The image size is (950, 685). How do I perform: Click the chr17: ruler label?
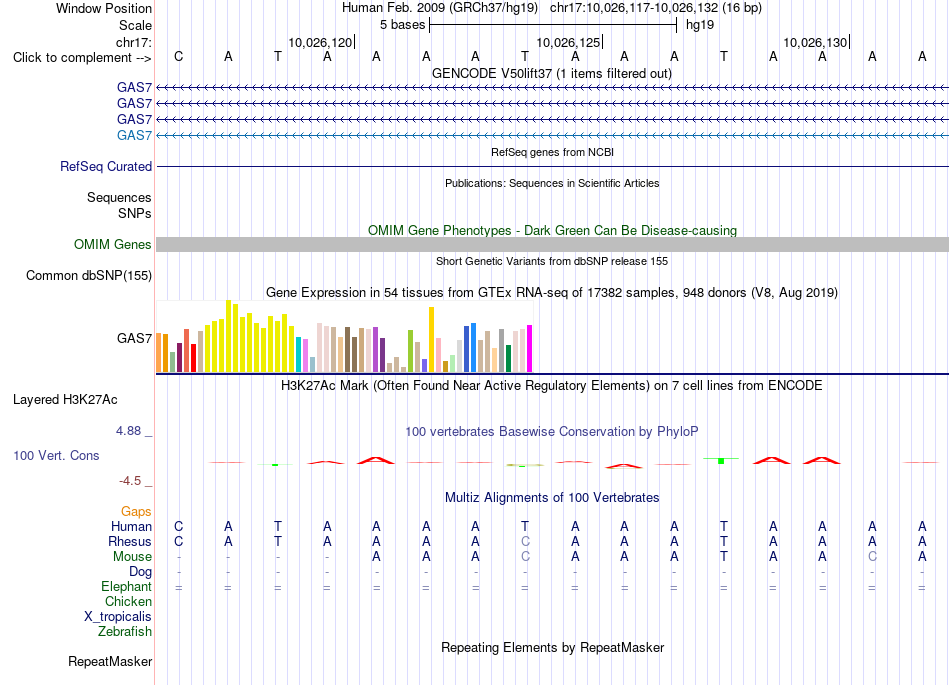point(134,42)
